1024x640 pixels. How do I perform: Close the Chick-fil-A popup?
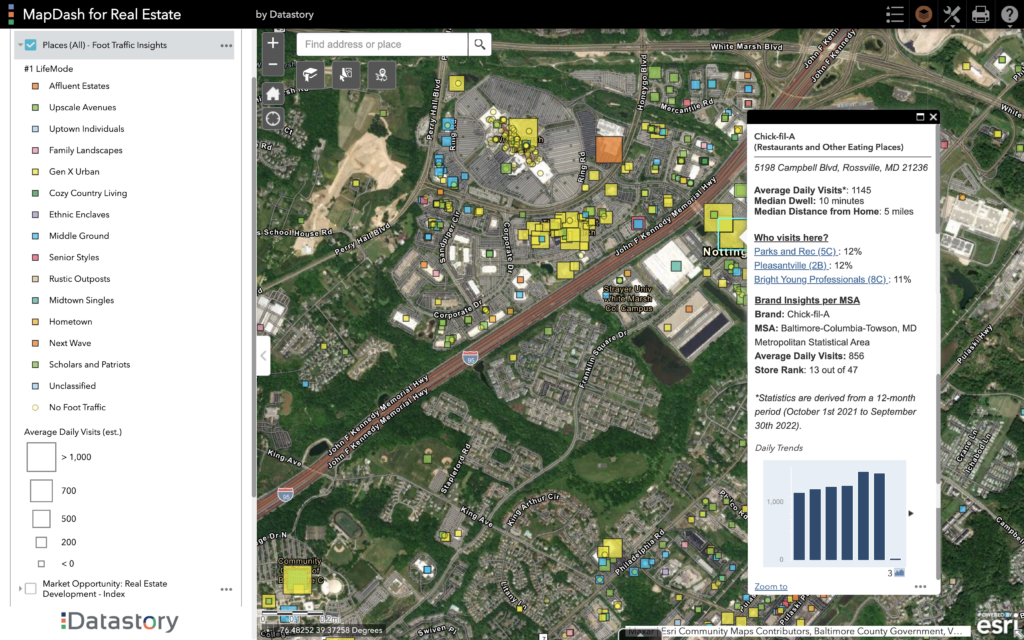point(933,117)
